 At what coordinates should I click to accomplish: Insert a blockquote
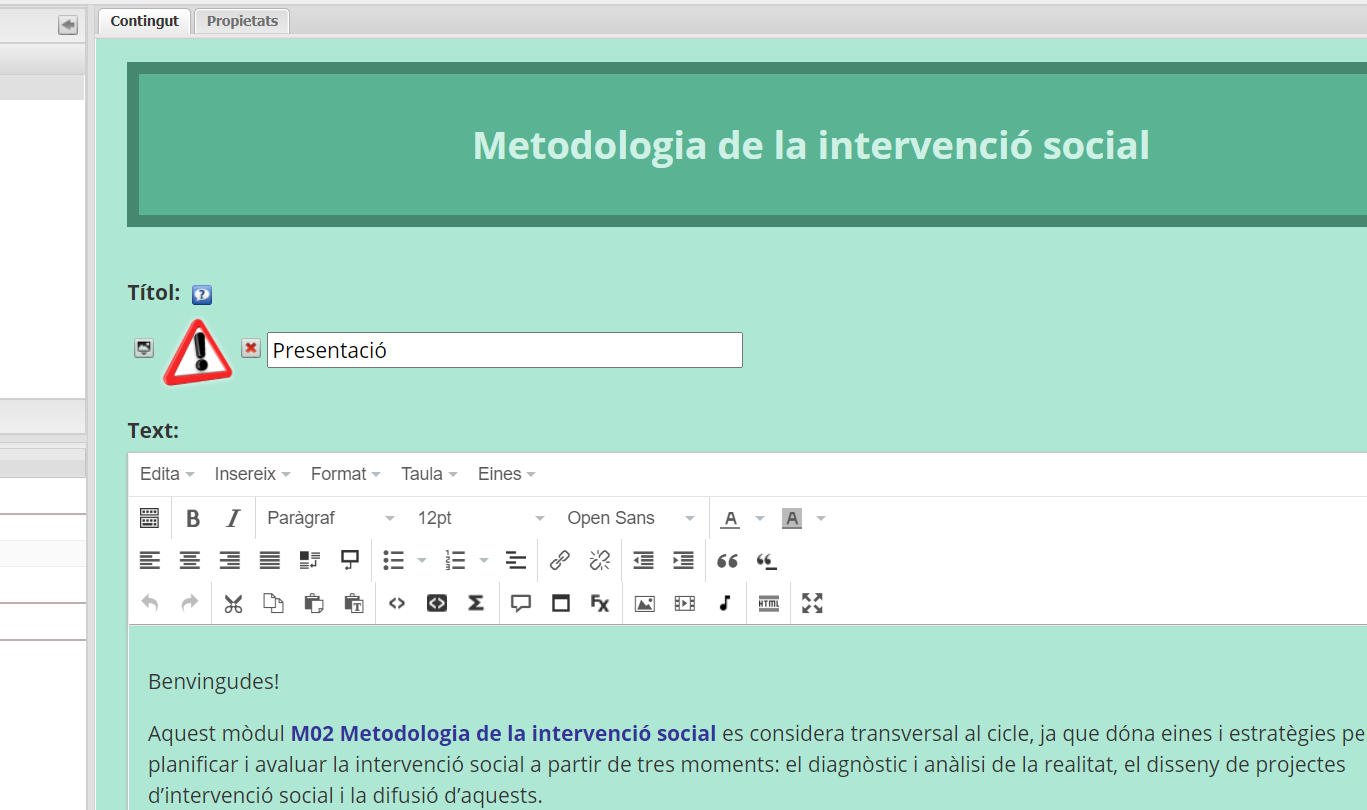[x=727, y=560]
